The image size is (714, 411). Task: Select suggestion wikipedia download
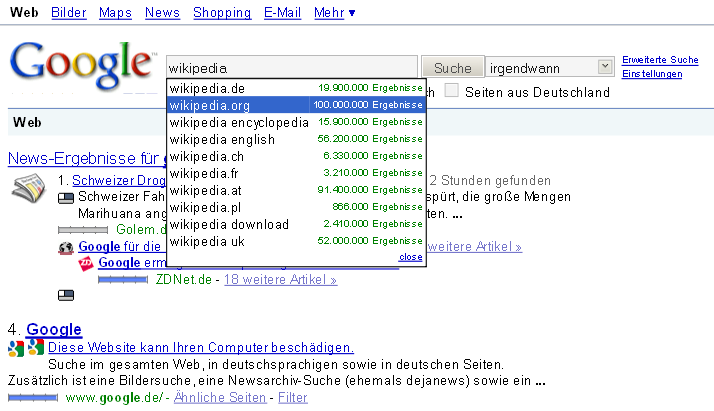coord(296,224)
